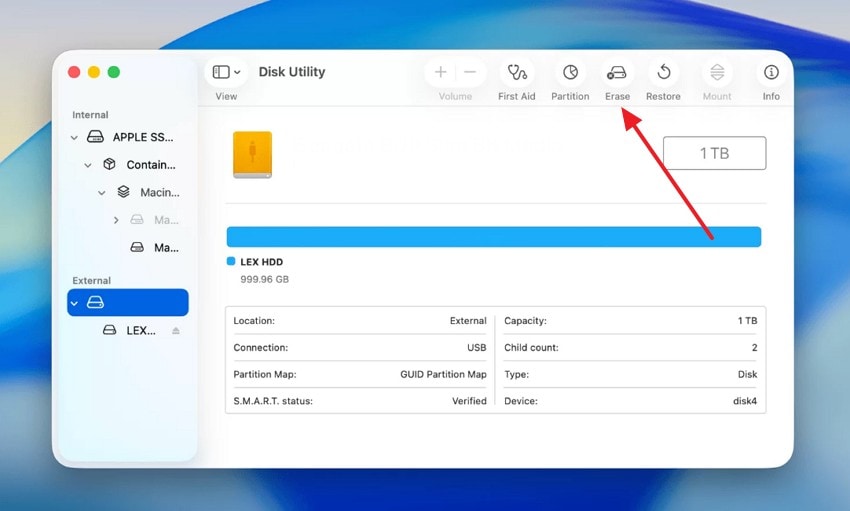The image size is (850, 511).
Task: Close the Disk Utility window
Action: pyautogui.click(x=74, y=72)
